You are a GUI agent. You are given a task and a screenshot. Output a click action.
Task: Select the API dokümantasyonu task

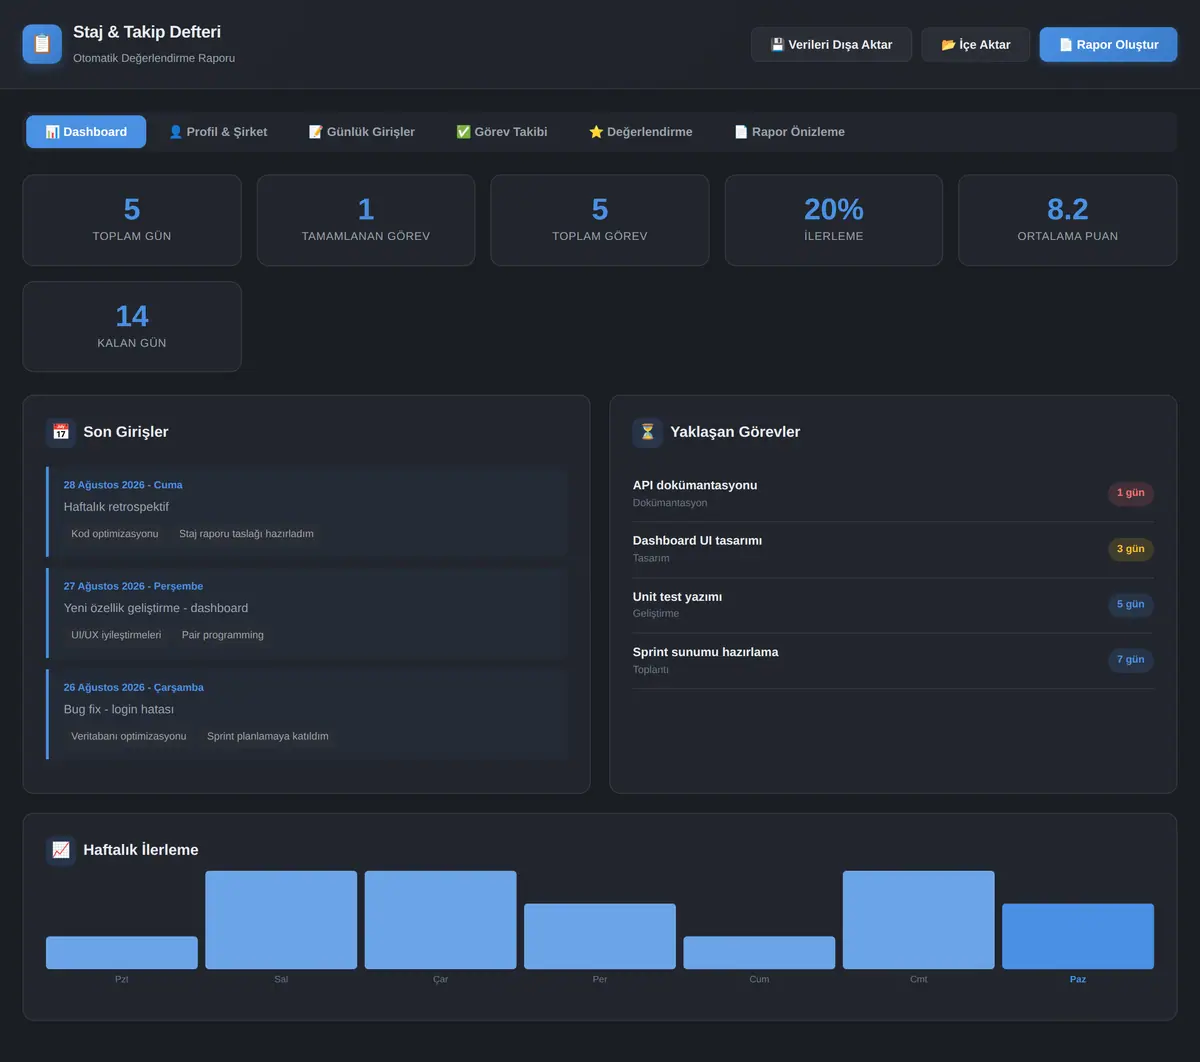point(893,494)
